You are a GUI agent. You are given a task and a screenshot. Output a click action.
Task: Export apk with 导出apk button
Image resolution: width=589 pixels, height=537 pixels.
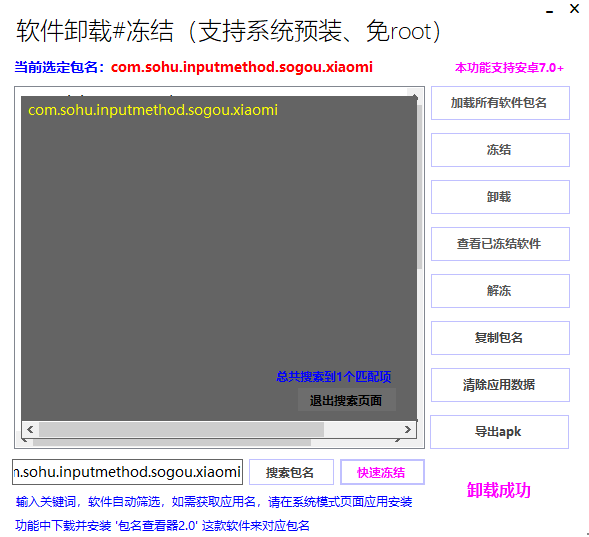(x=499, y=432)
